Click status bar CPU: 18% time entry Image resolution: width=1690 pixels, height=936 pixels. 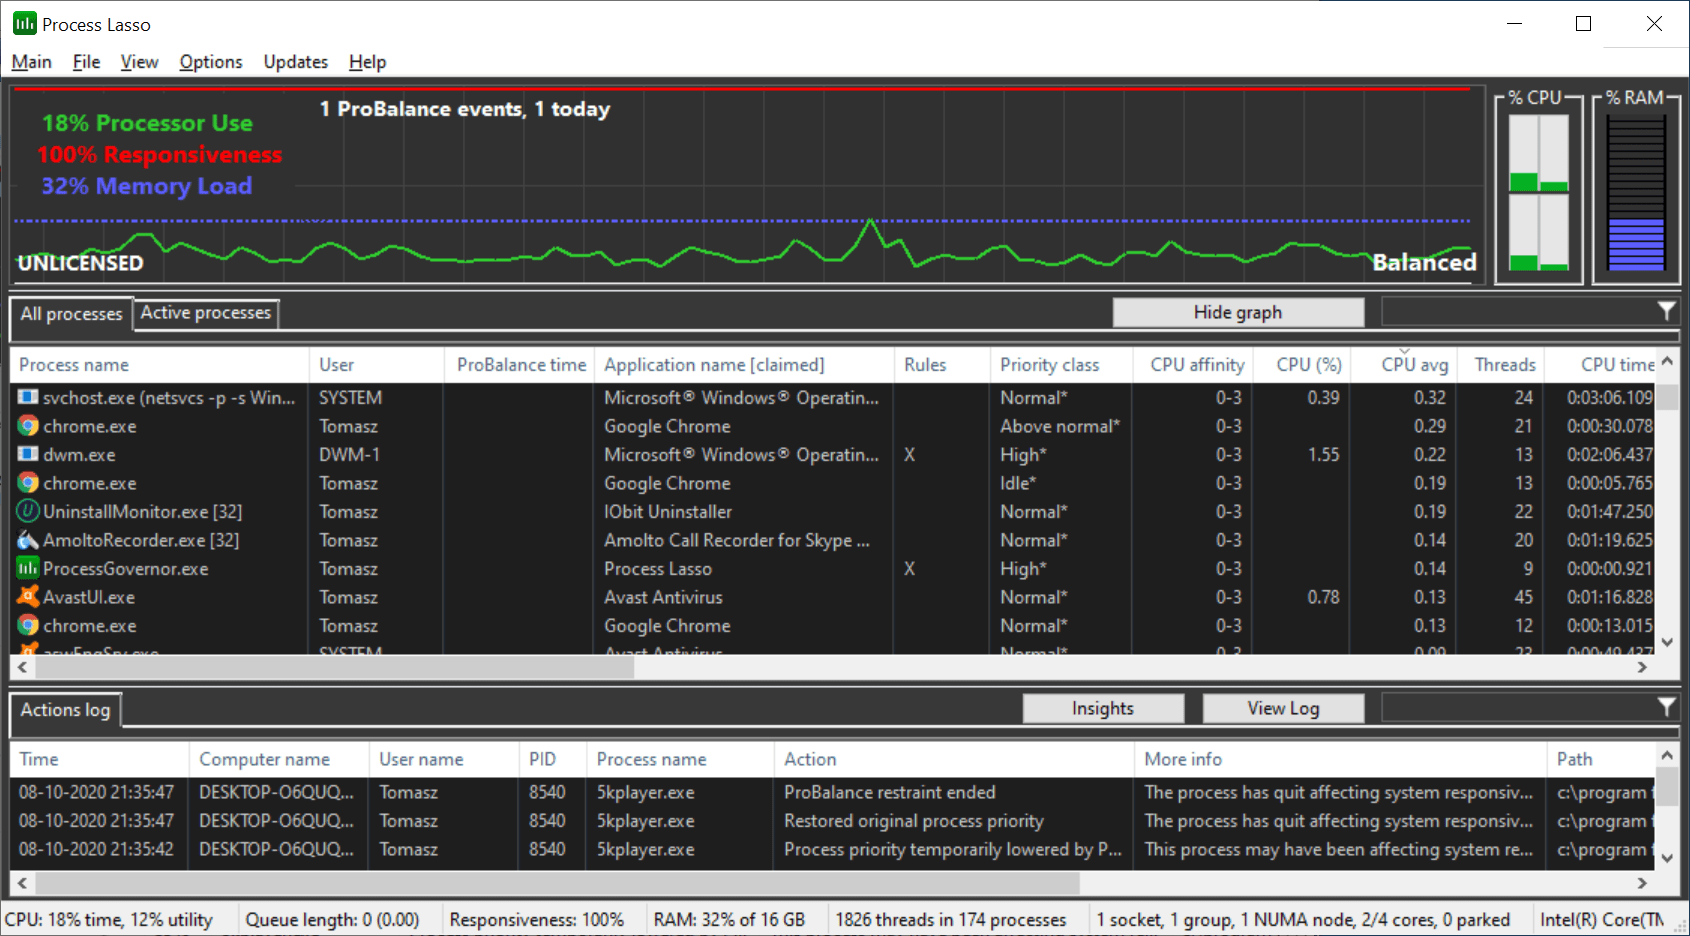point(109,919)
